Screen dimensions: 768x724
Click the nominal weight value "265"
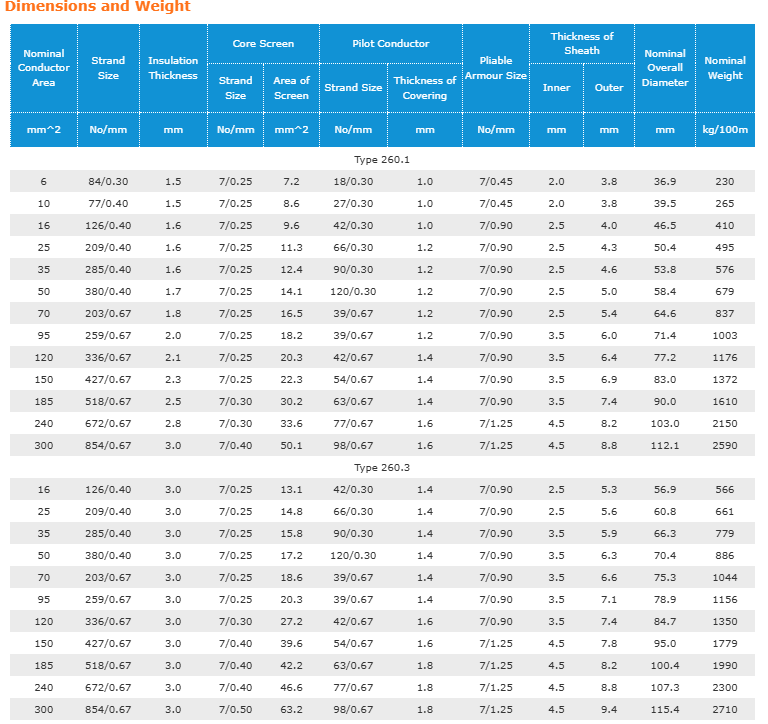click(x=725, y=204)
